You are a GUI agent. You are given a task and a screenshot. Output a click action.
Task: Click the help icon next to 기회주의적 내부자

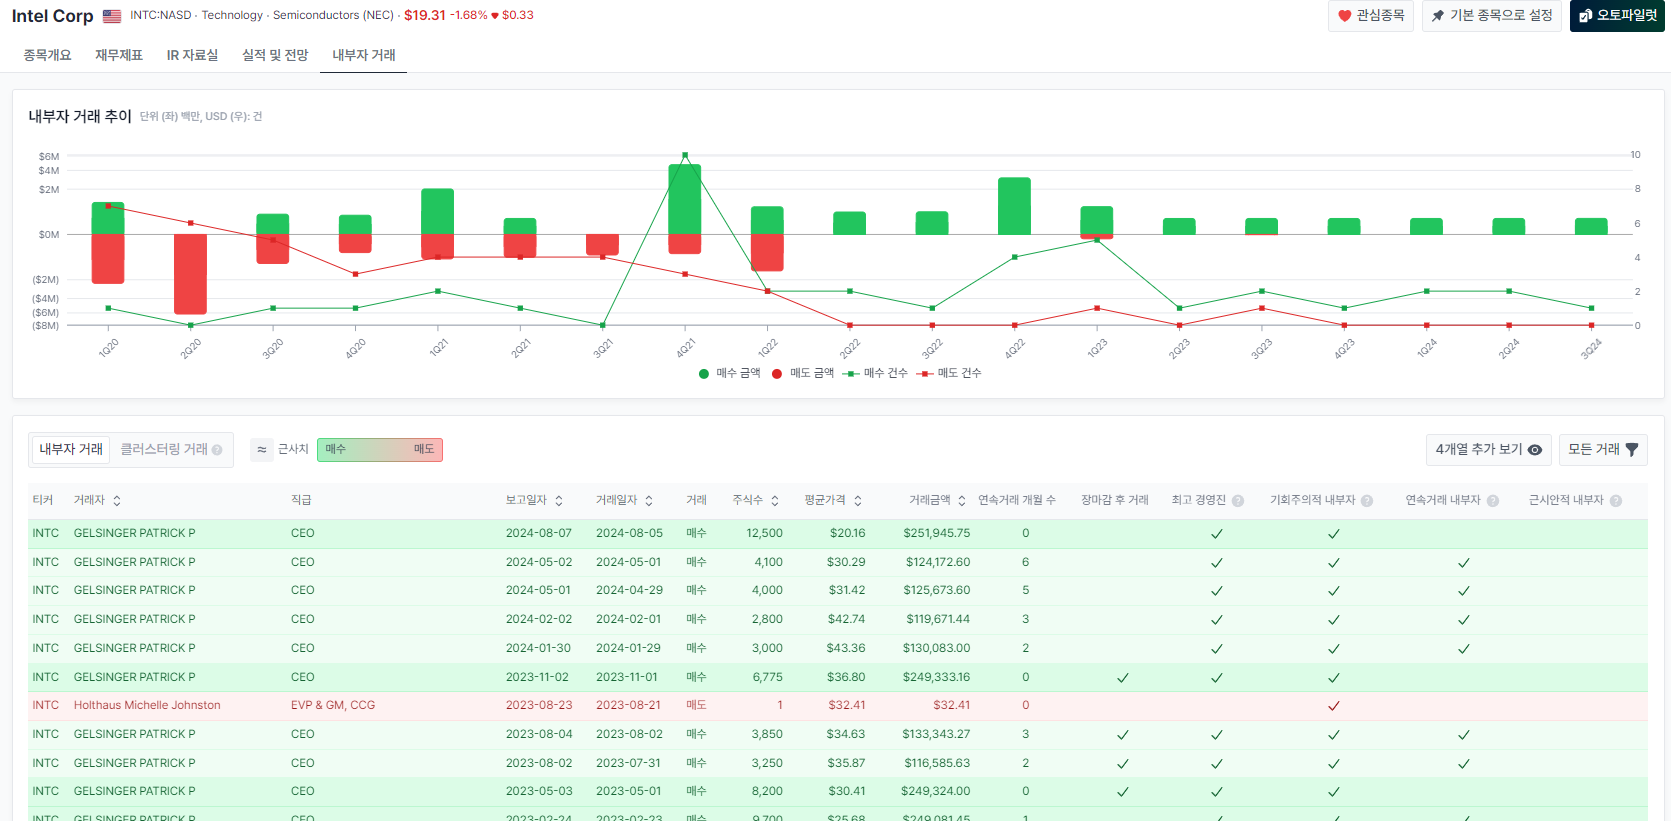[x=1367, y=501]
